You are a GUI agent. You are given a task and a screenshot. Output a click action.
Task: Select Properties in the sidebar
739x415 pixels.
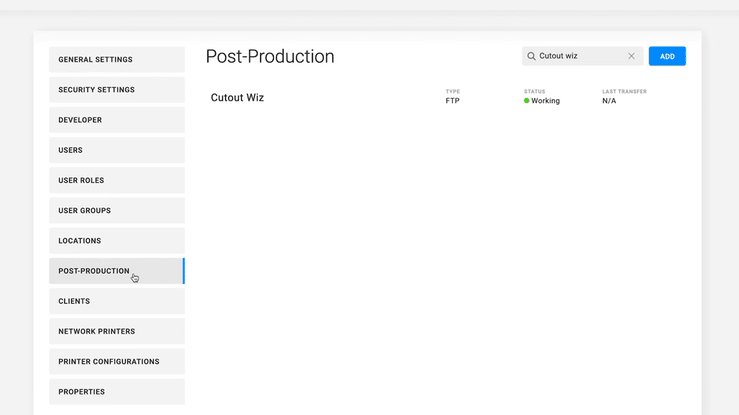pyautogui.click(x=116, y=392)
